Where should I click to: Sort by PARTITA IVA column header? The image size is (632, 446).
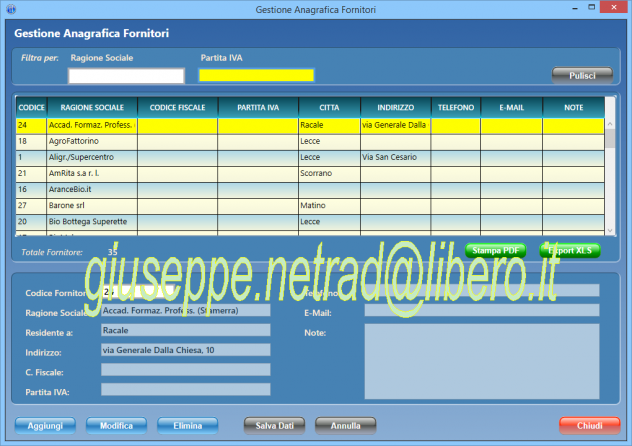pyautogui.click(x=258, y=108)
